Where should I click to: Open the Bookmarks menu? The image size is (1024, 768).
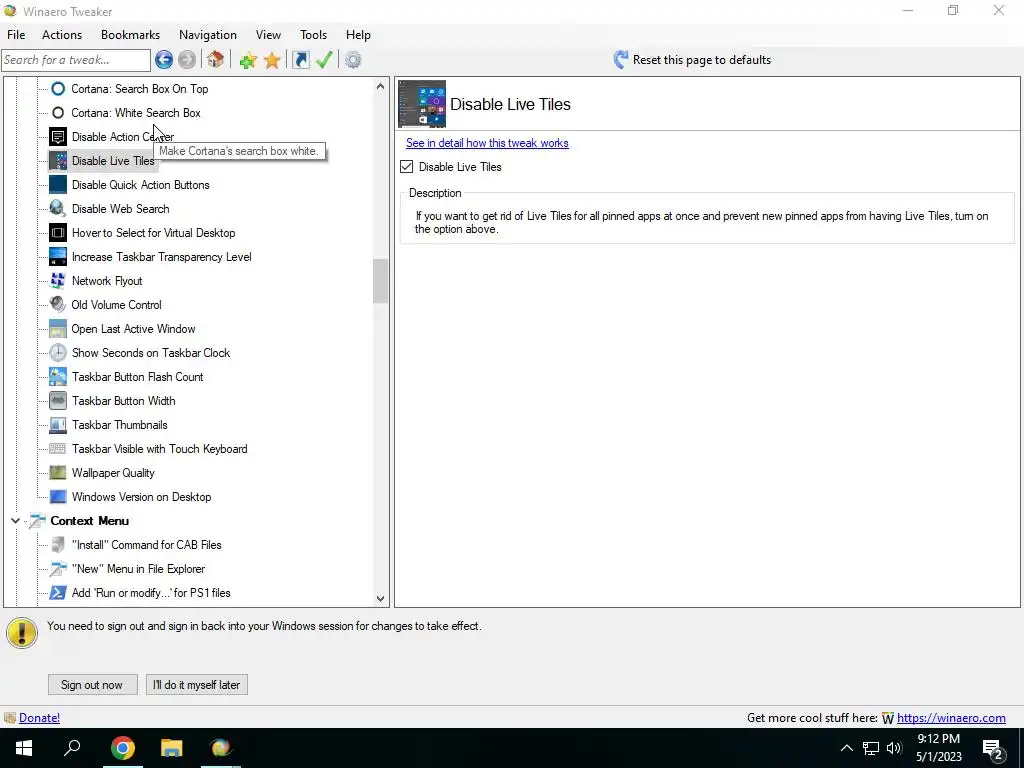point(131,35)
